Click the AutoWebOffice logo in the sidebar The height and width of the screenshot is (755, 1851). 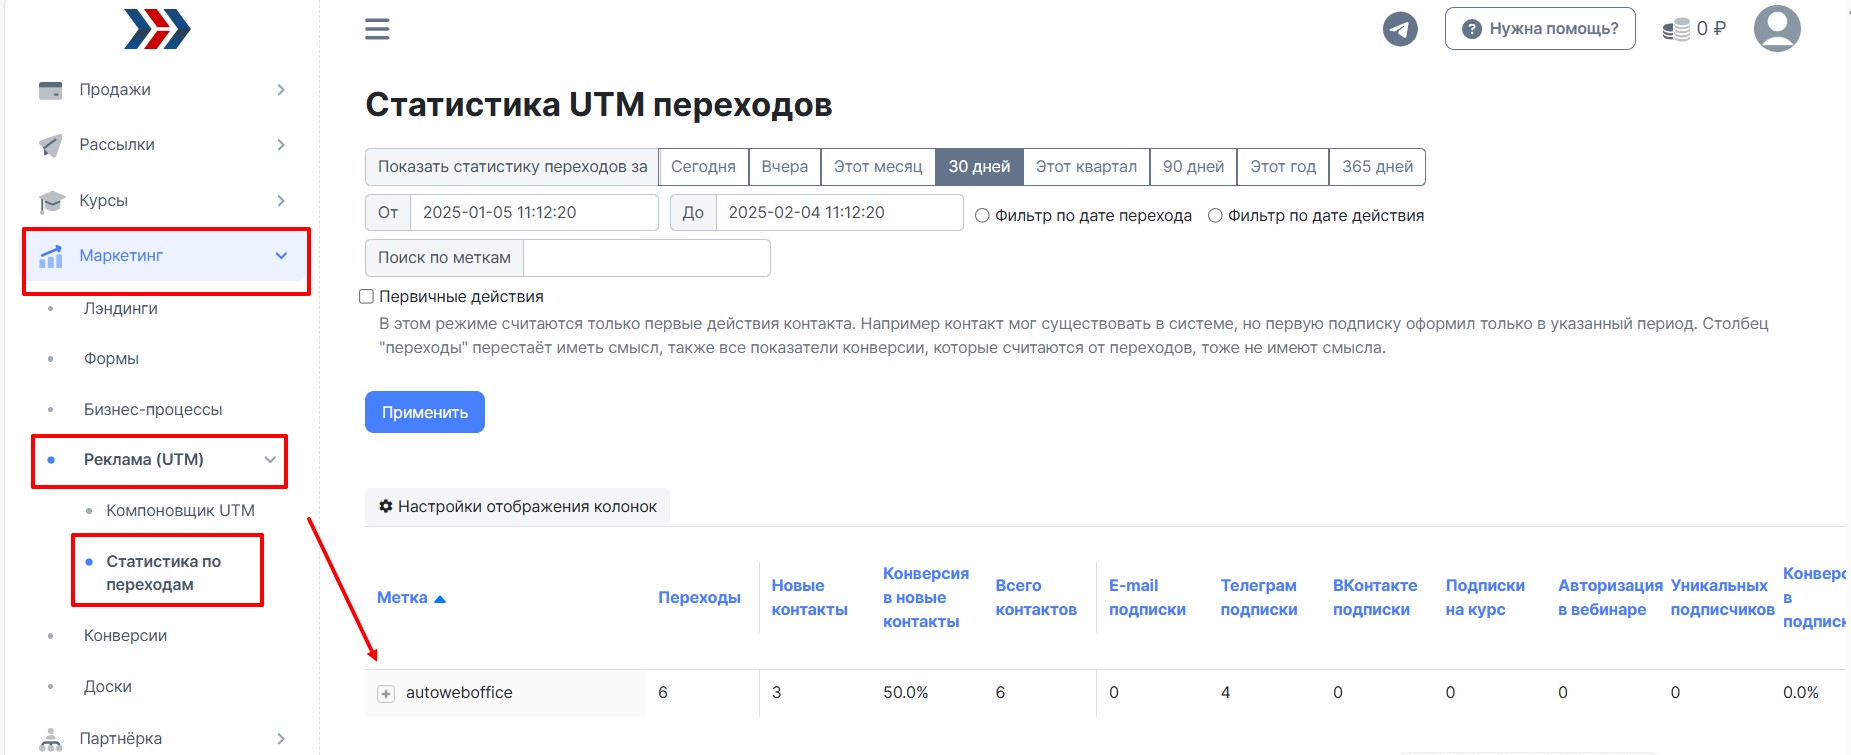pyautogui.click(x=157, y=29)
